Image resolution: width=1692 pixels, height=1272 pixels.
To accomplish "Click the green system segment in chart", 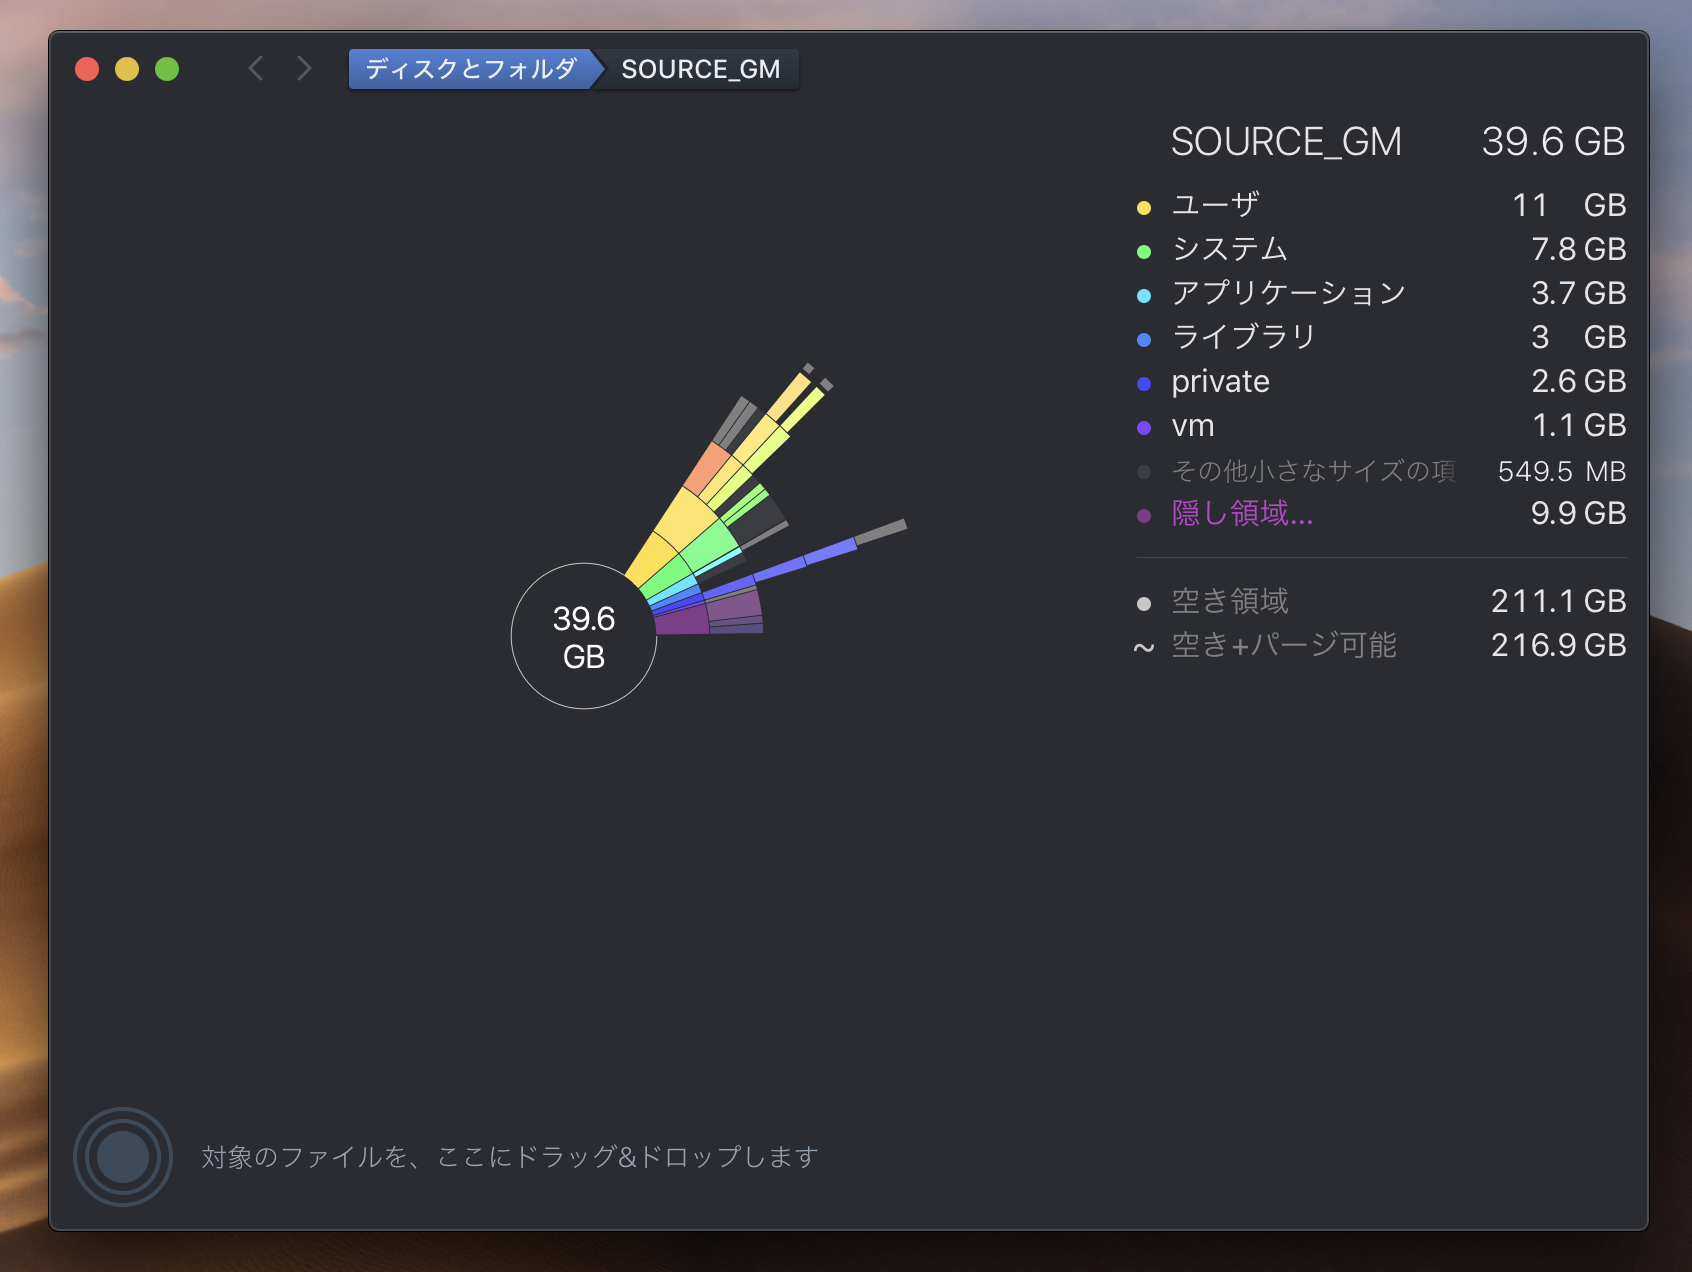I will pos(711,546).
